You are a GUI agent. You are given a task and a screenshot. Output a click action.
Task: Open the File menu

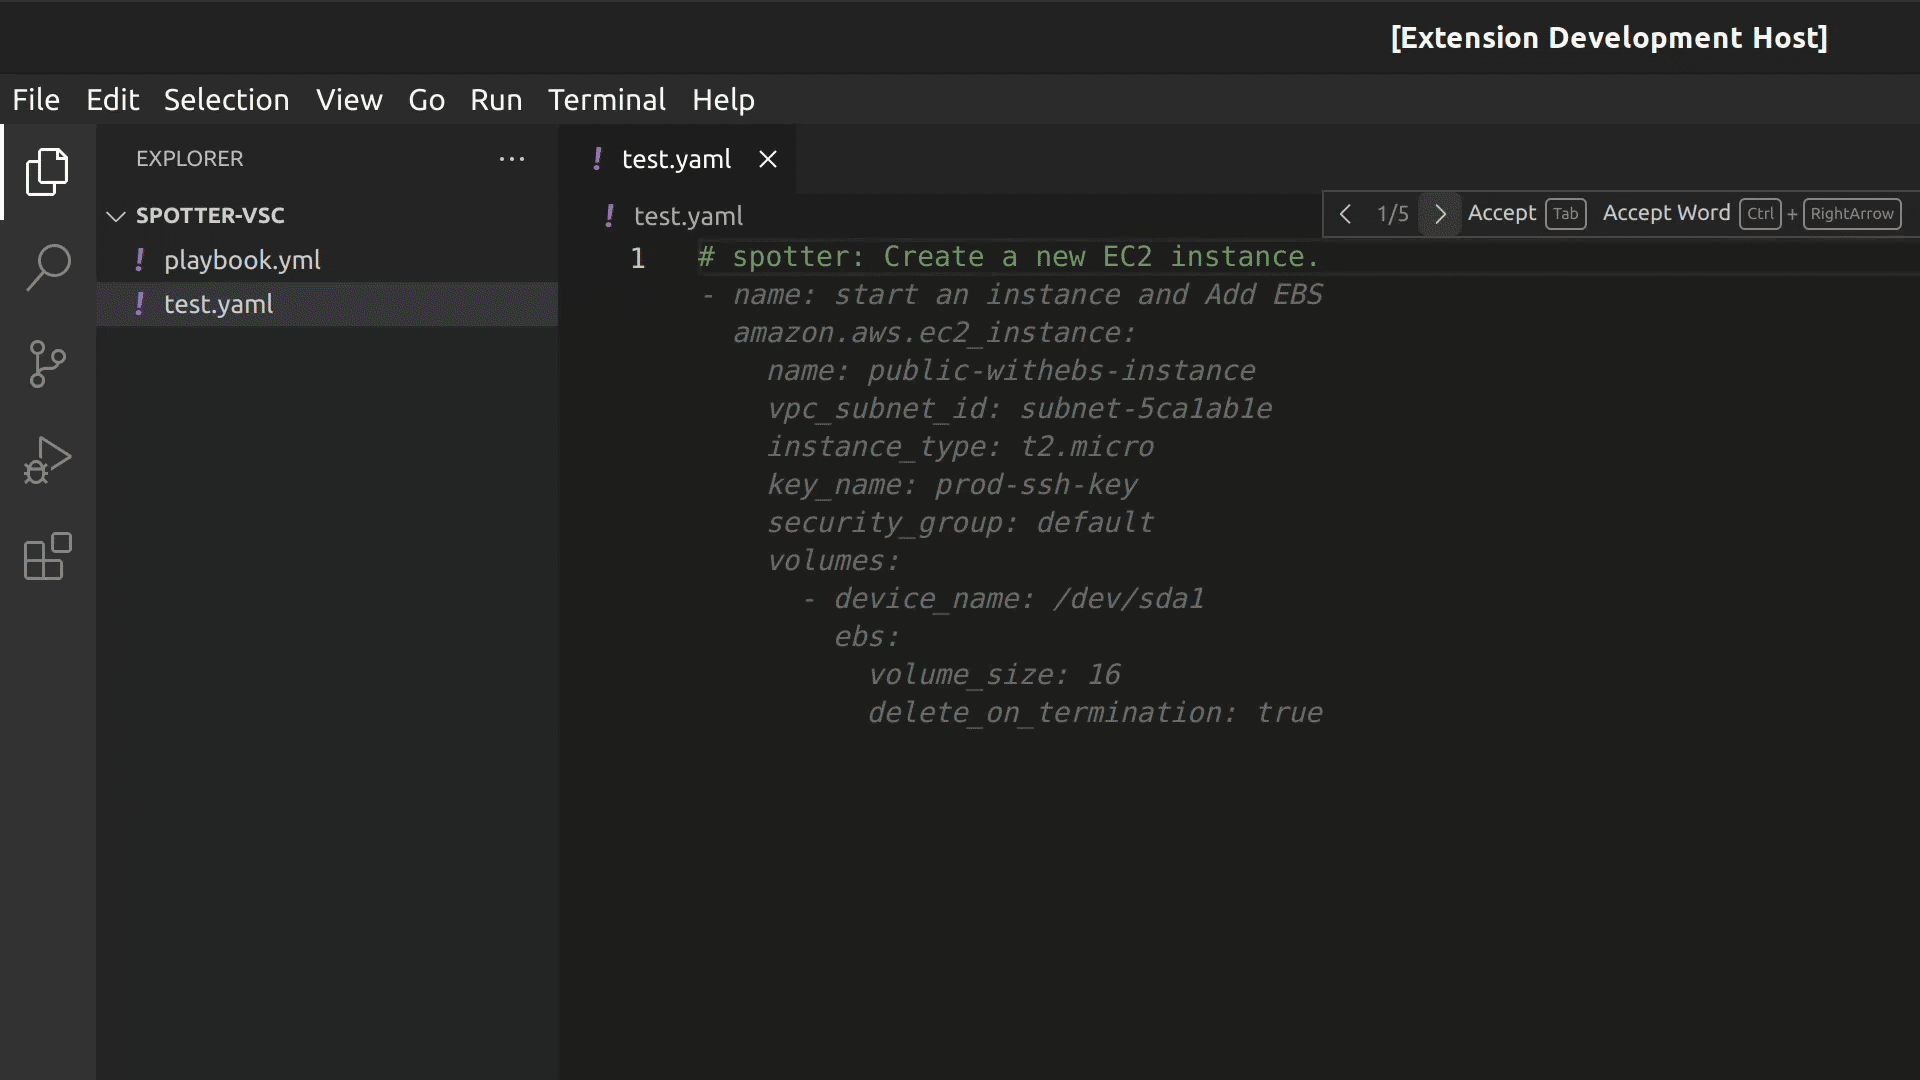[x=36, y=100]
